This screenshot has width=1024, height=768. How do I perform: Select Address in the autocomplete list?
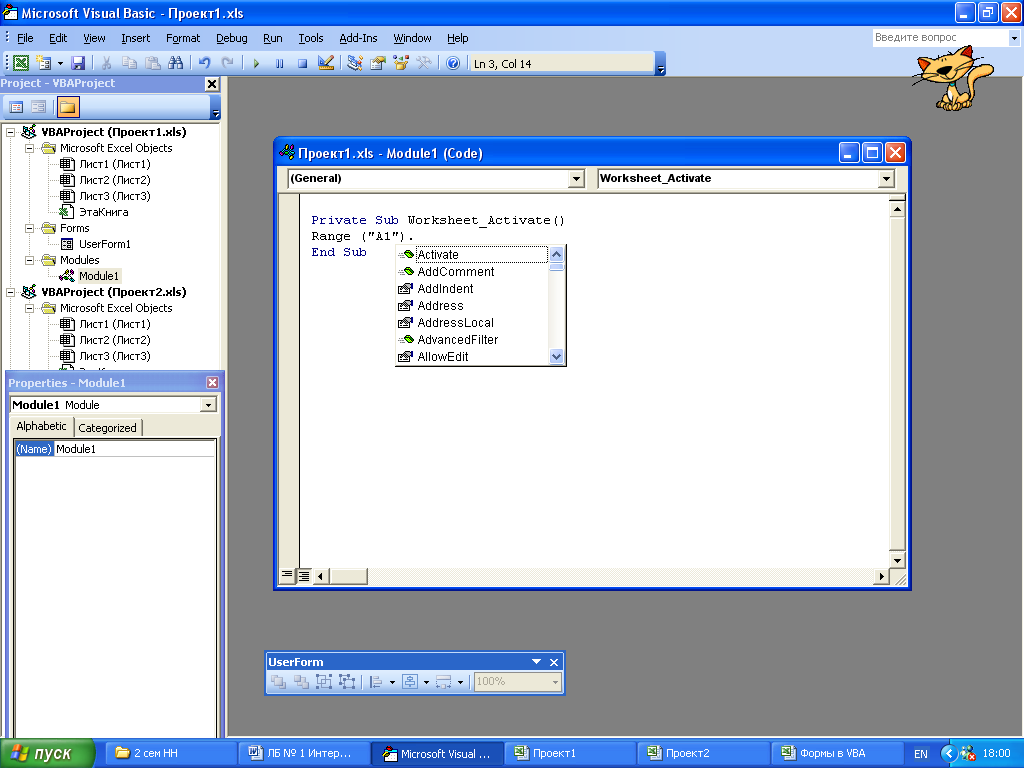[473, 306]
